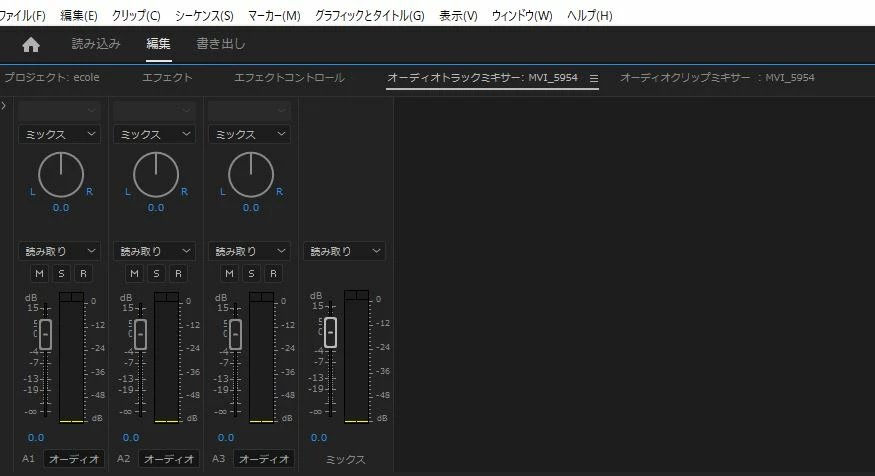Open Mix track automation mode 読み取り dropdown
875x476 pixels.
coord(344,251)
